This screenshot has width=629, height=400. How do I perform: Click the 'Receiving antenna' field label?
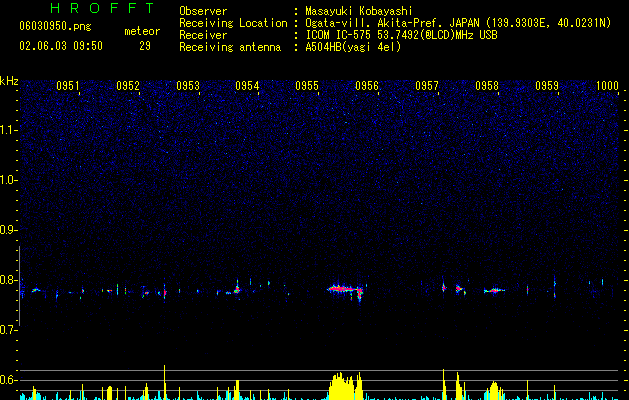click(230, 47)
